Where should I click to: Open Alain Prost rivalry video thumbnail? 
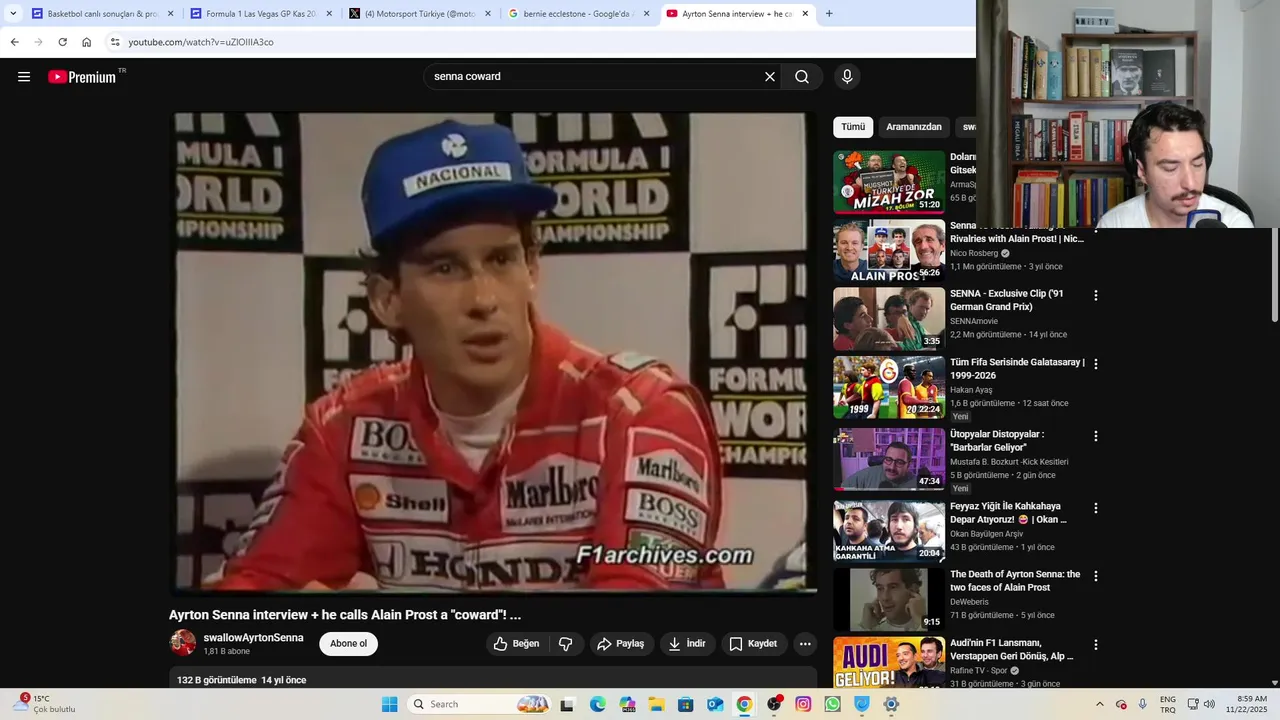point(889,251)
